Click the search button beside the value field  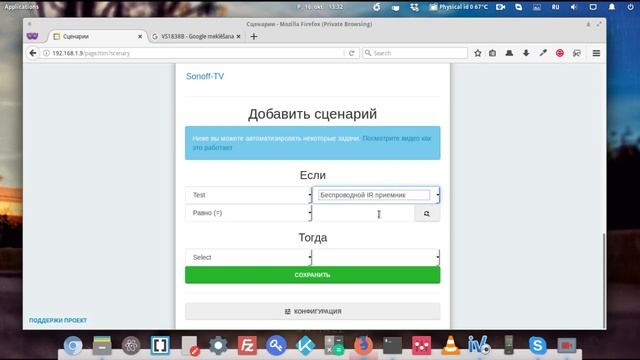pyautogui.click(x=427, y=213)
